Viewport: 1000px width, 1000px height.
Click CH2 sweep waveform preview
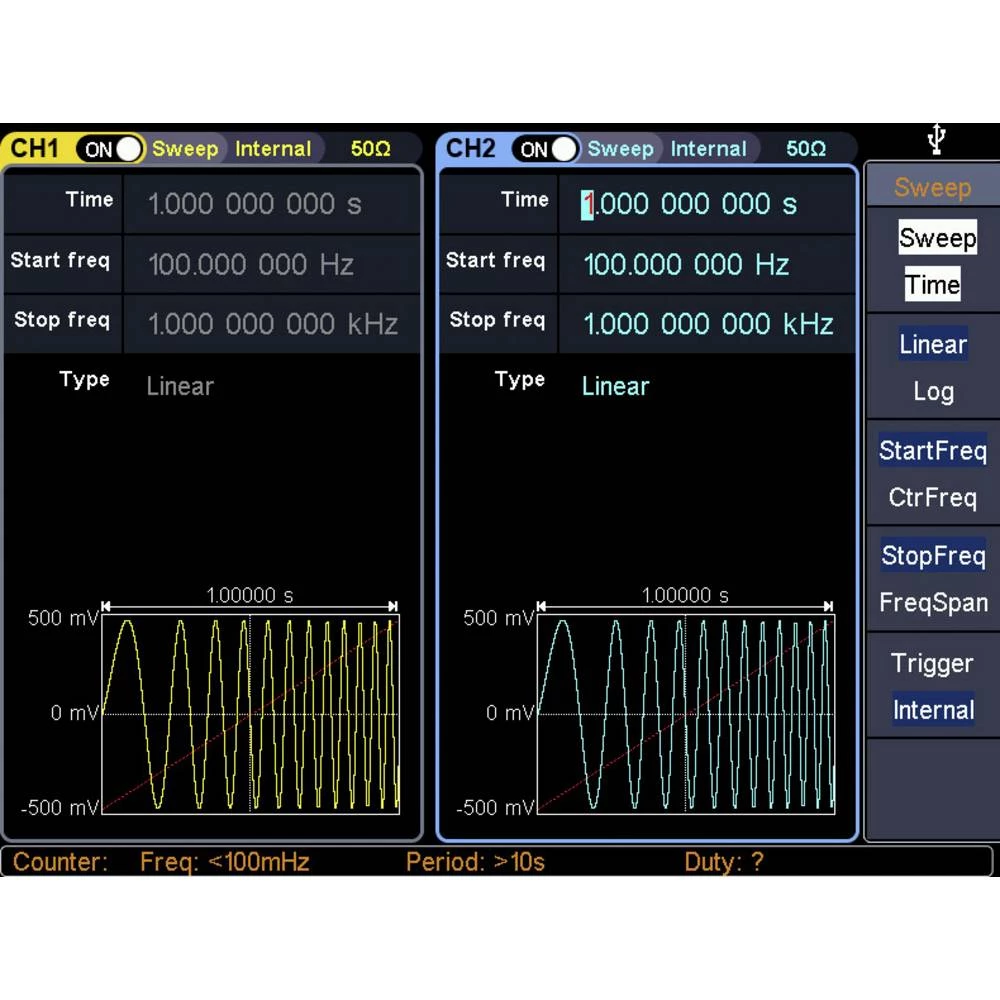coord(686,712)
